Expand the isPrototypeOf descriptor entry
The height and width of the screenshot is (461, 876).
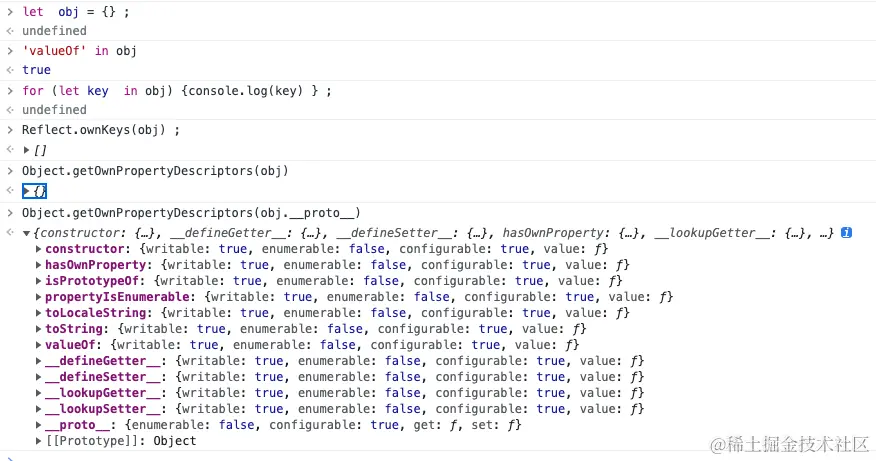39,281
